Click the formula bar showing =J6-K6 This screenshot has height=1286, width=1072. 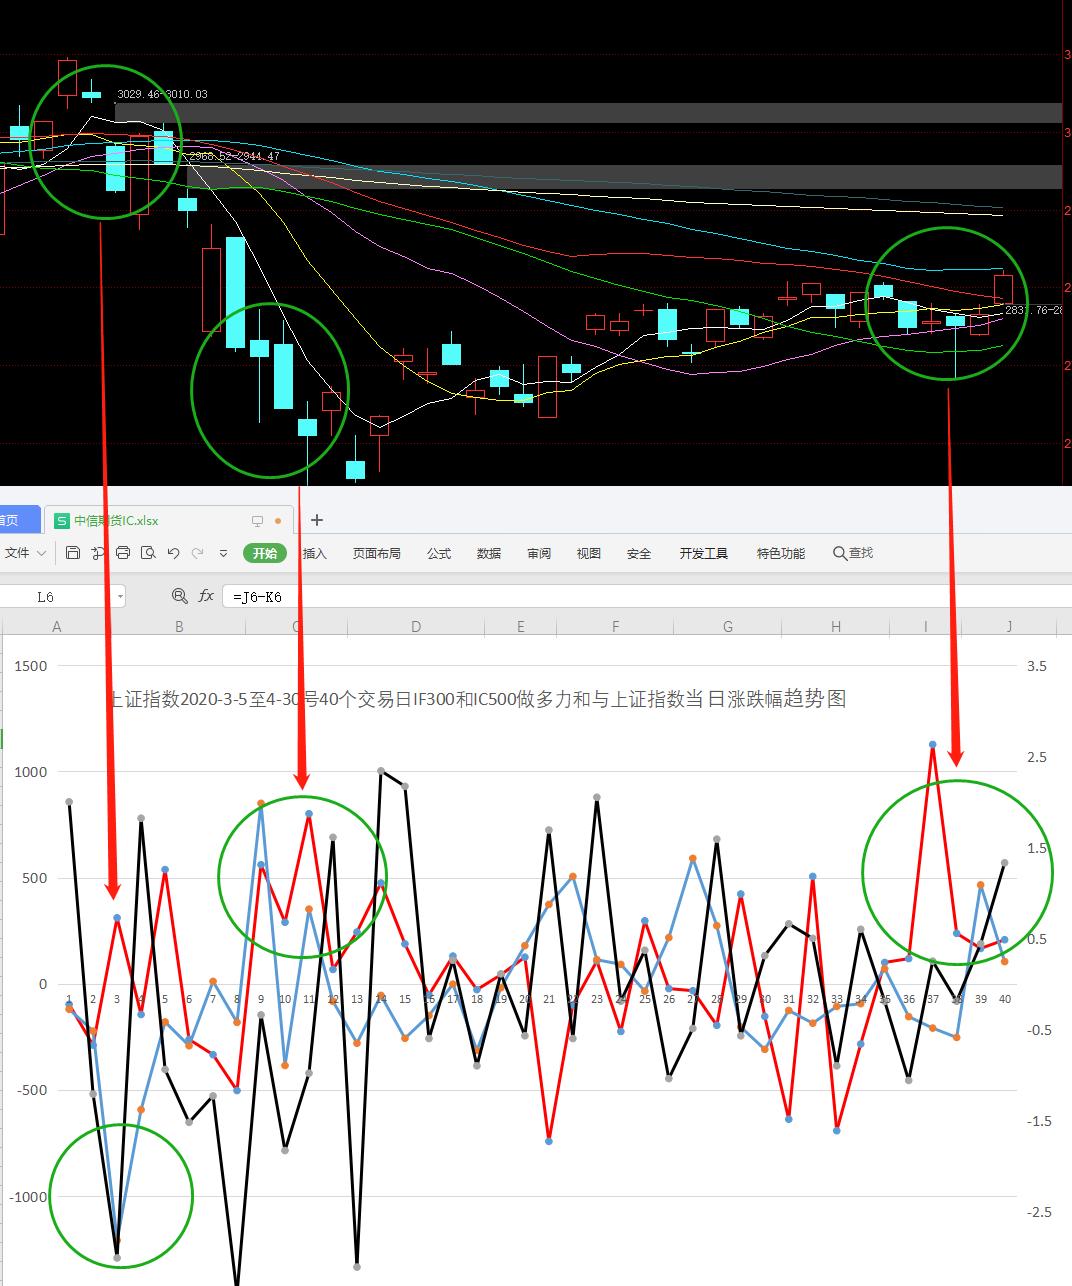point(646,596)
